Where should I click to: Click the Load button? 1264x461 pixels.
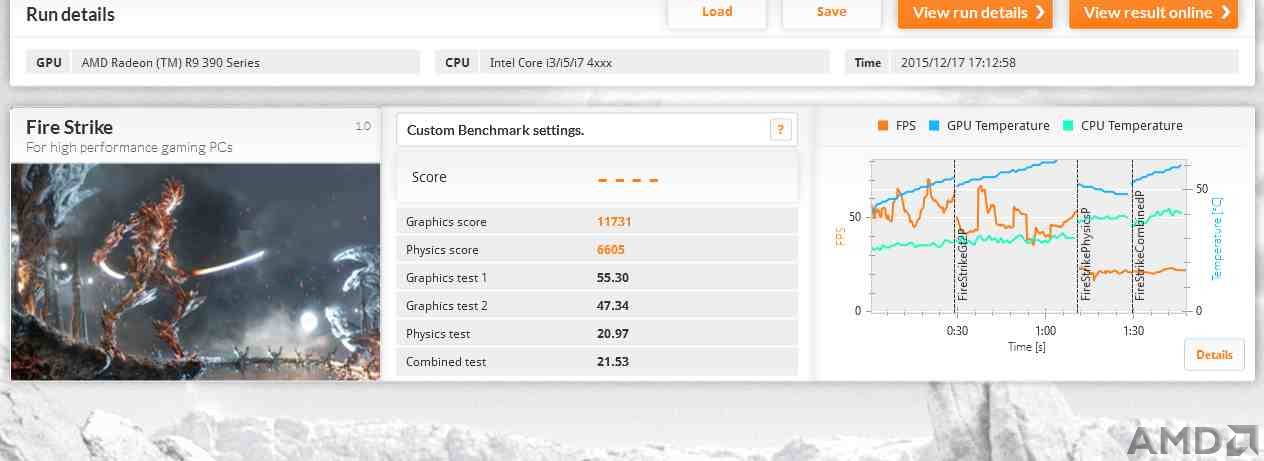tap(717, 12)
